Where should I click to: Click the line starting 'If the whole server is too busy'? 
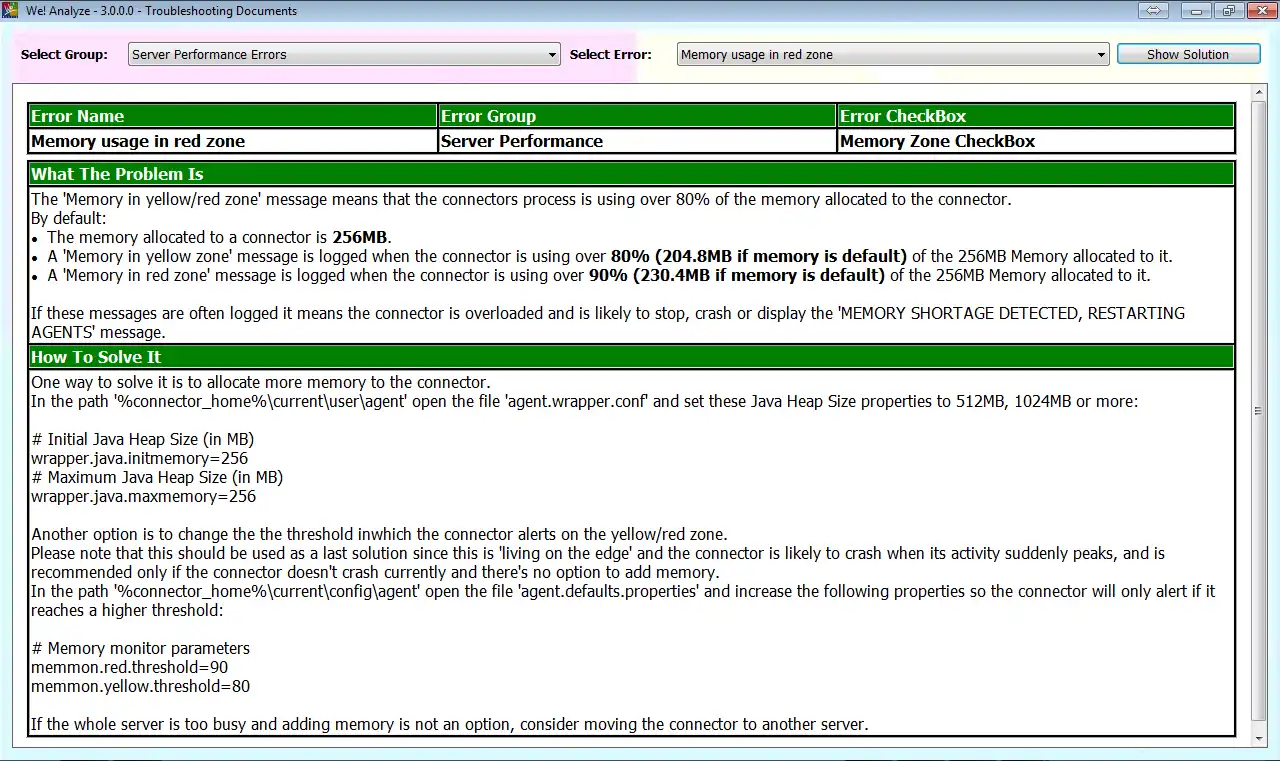(x=450, y=724)
